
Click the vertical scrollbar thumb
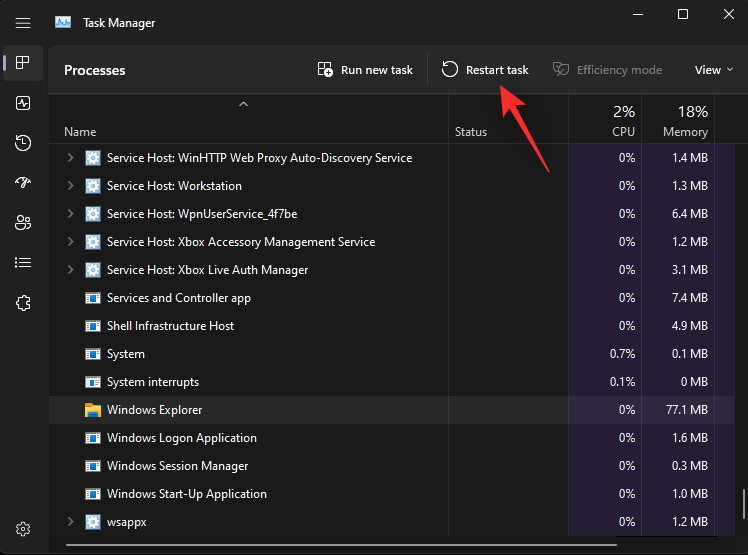pos(743,504)
